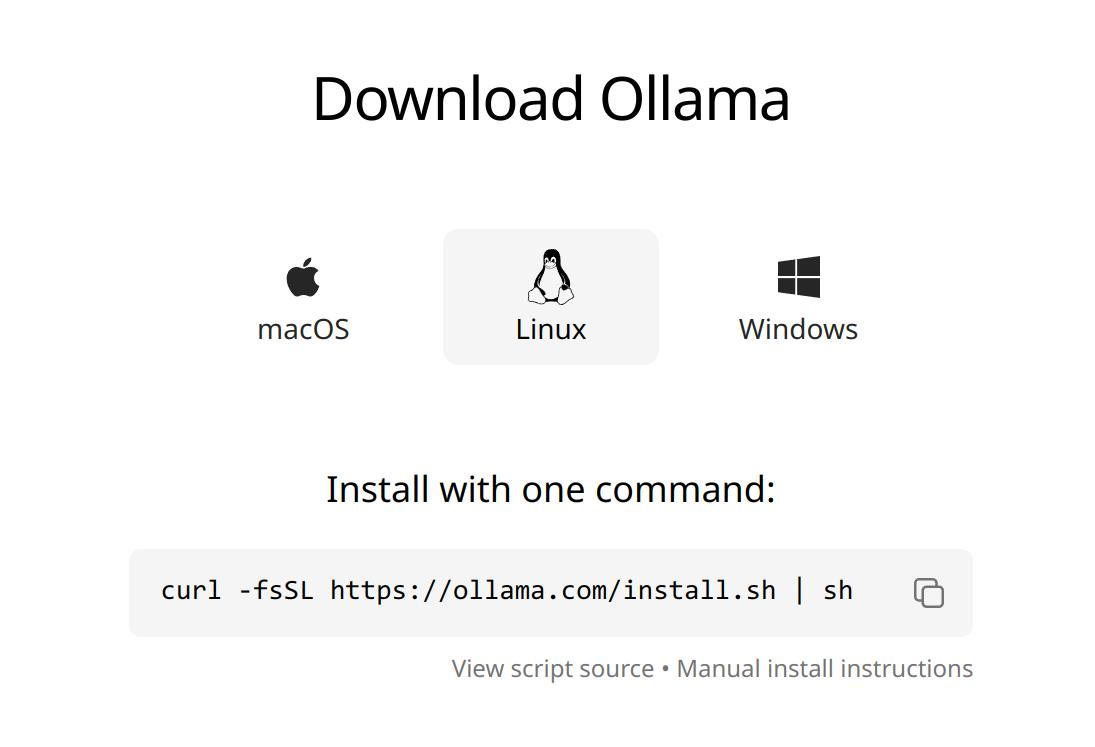Image resolution: width=1095 pixels, height=747 pixels.
Task: Copy the install command with clipboard icon
Action: pyautogui.click(x=929, y=593)
